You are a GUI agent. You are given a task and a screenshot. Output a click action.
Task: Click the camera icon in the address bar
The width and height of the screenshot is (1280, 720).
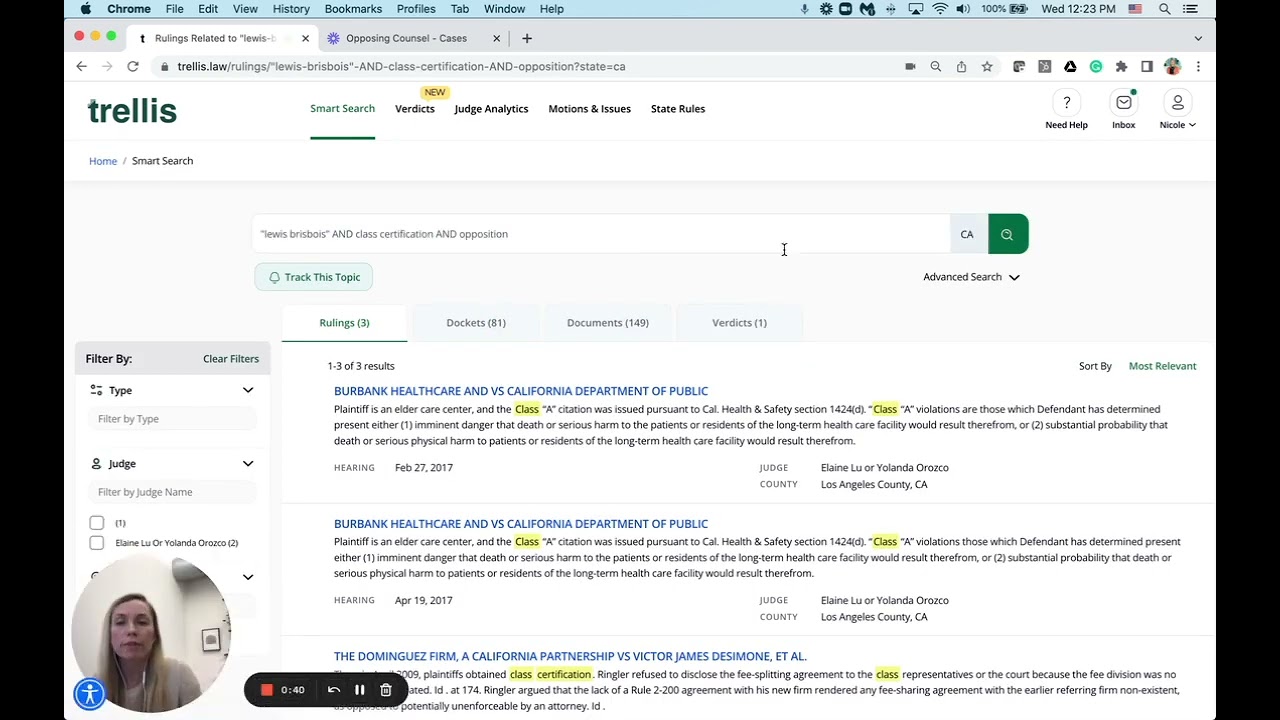coord(910,66)
